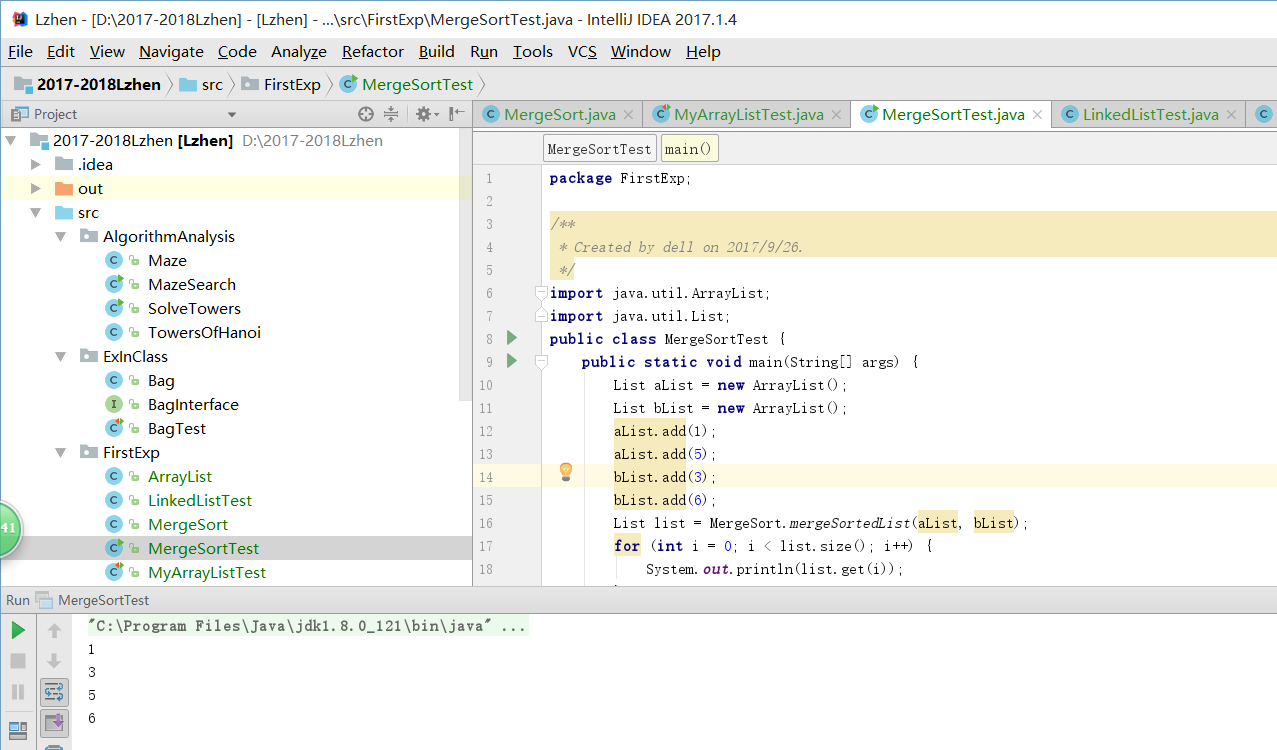Viewport: 1277px width, 750px height.
Task: Collapse the 2017-2018Lzhen project root node
Action: (12, 141)
